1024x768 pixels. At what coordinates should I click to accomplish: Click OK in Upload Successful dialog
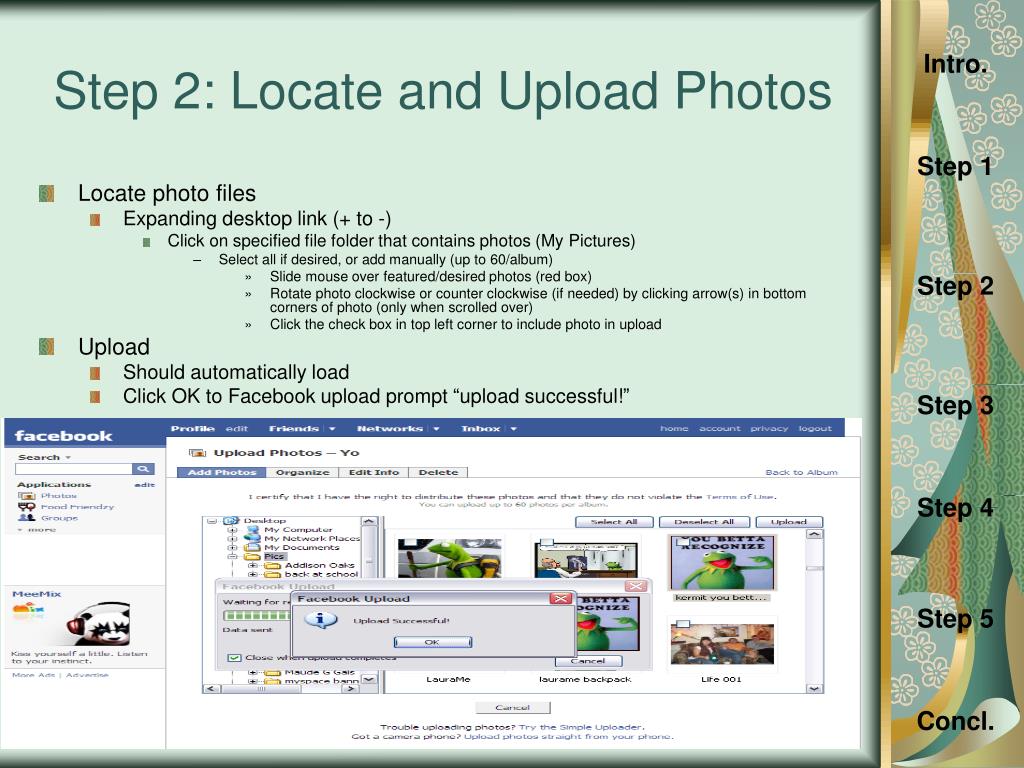coord(432,643)
